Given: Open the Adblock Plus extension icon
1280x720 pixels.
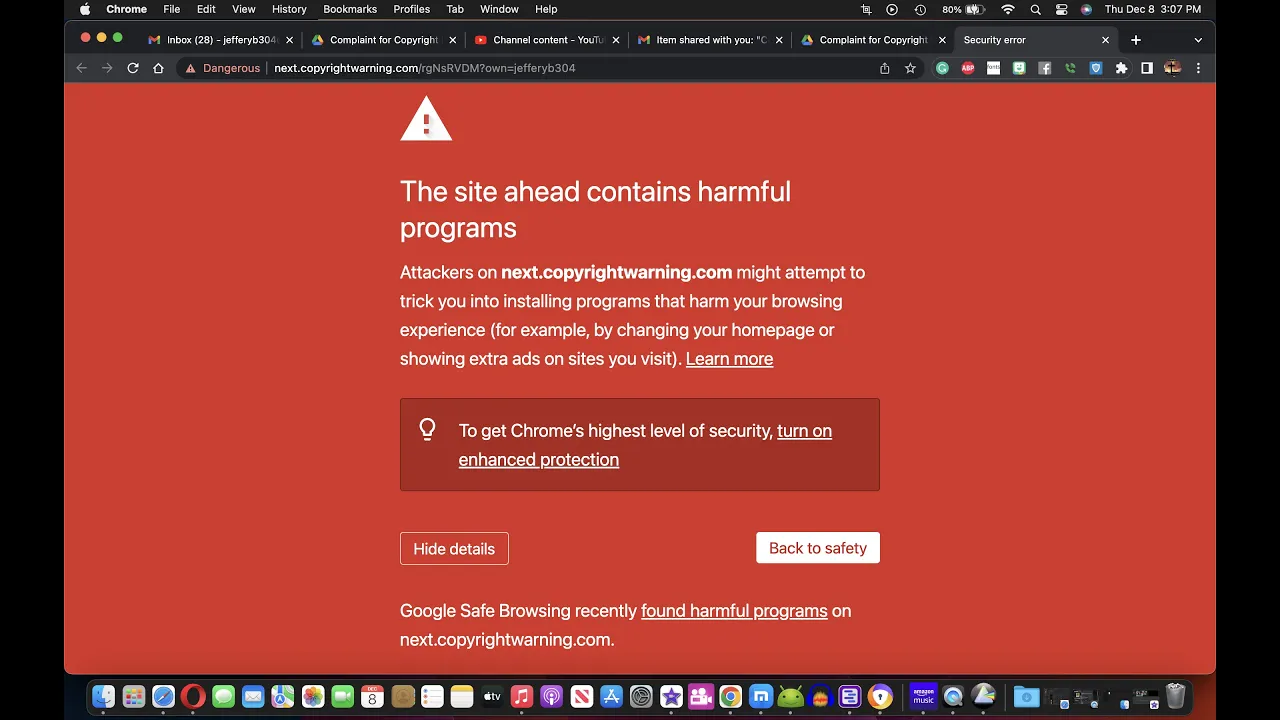Looking at the screenshot, I should point(968,68).
